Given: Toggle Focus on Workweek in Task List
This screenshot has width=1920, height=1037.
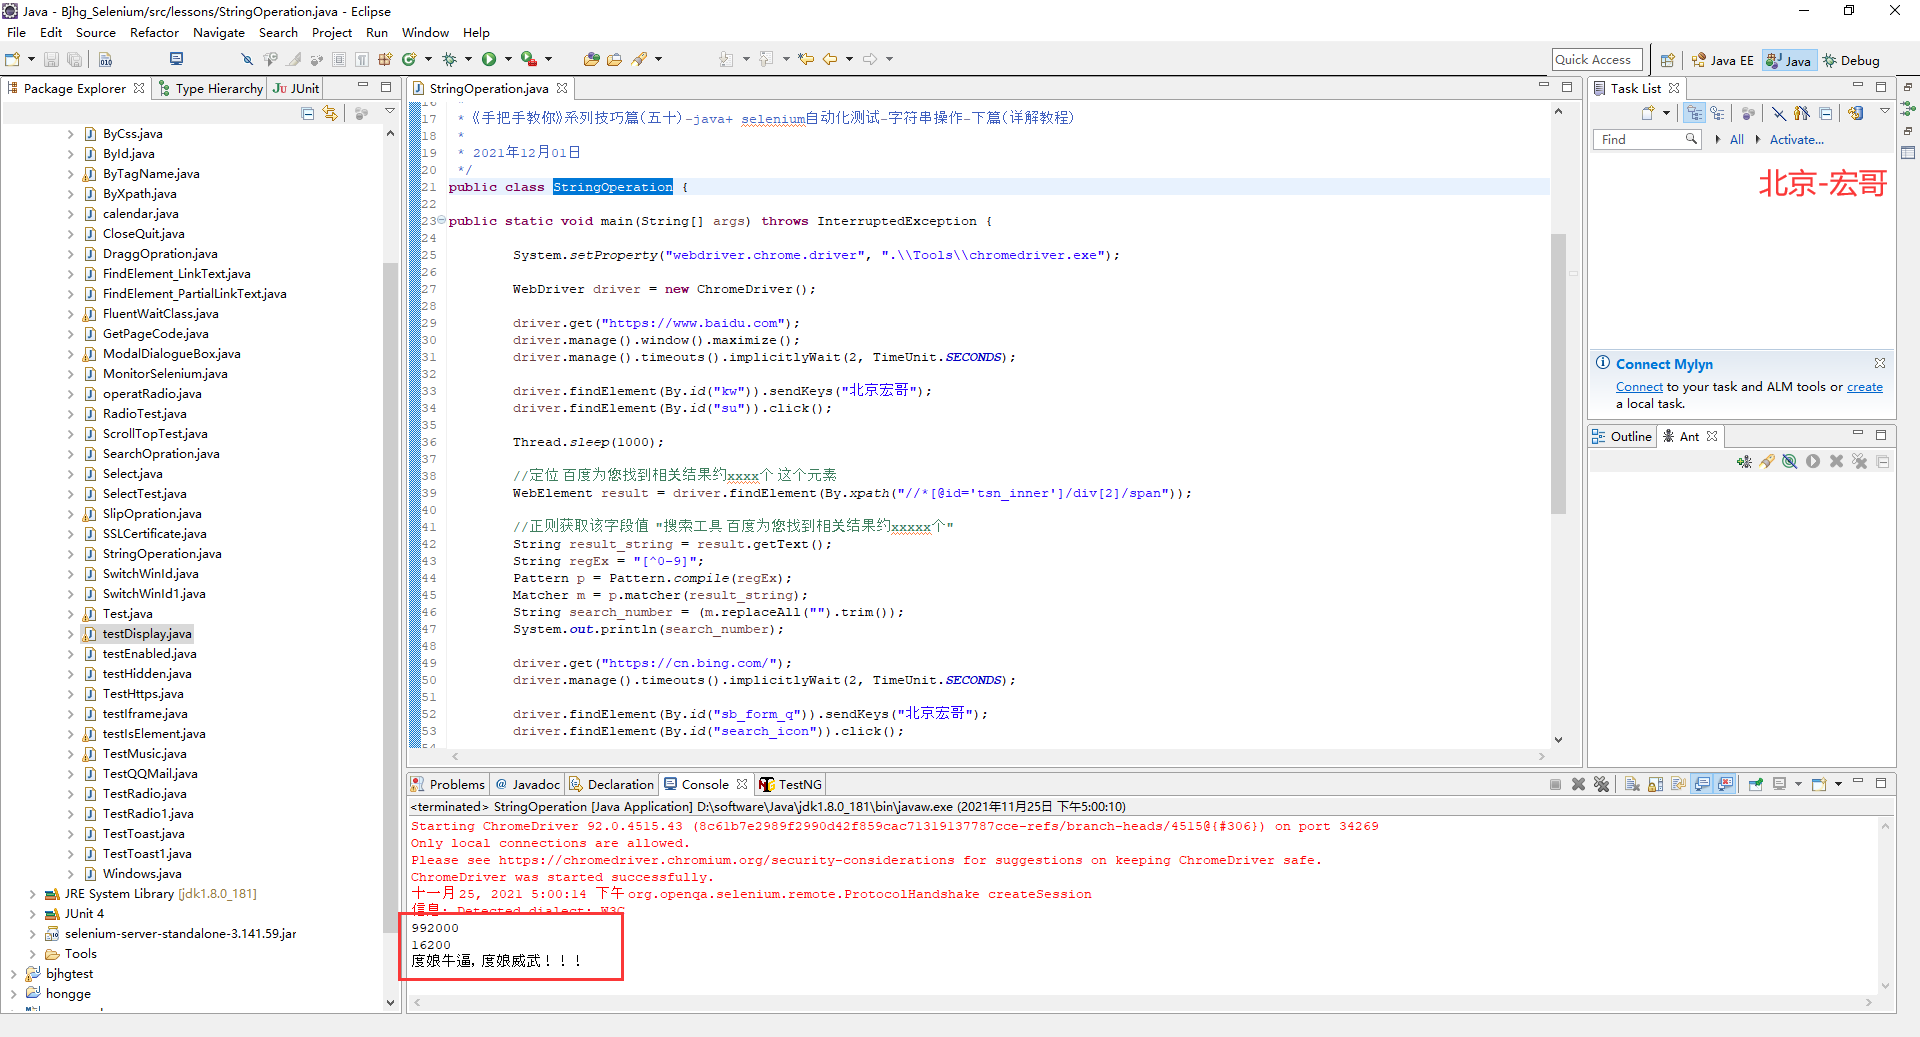Looking at the screenshot, I should [1748, 113].
